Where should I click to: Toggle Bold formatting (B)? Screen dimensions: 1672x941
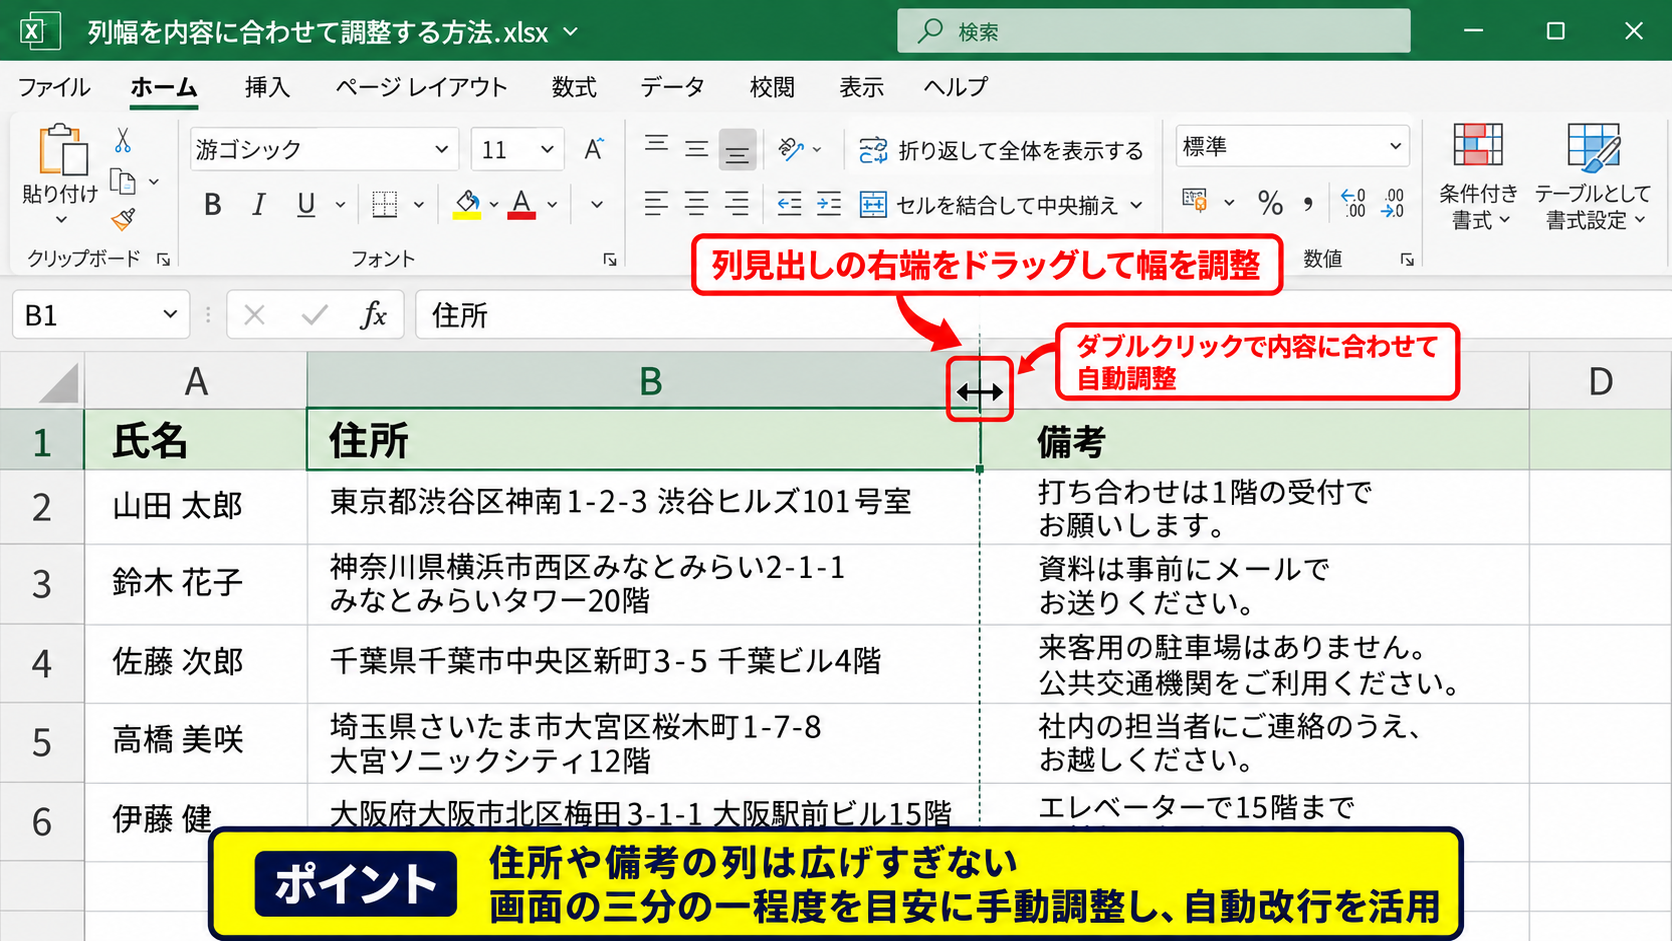212,205
